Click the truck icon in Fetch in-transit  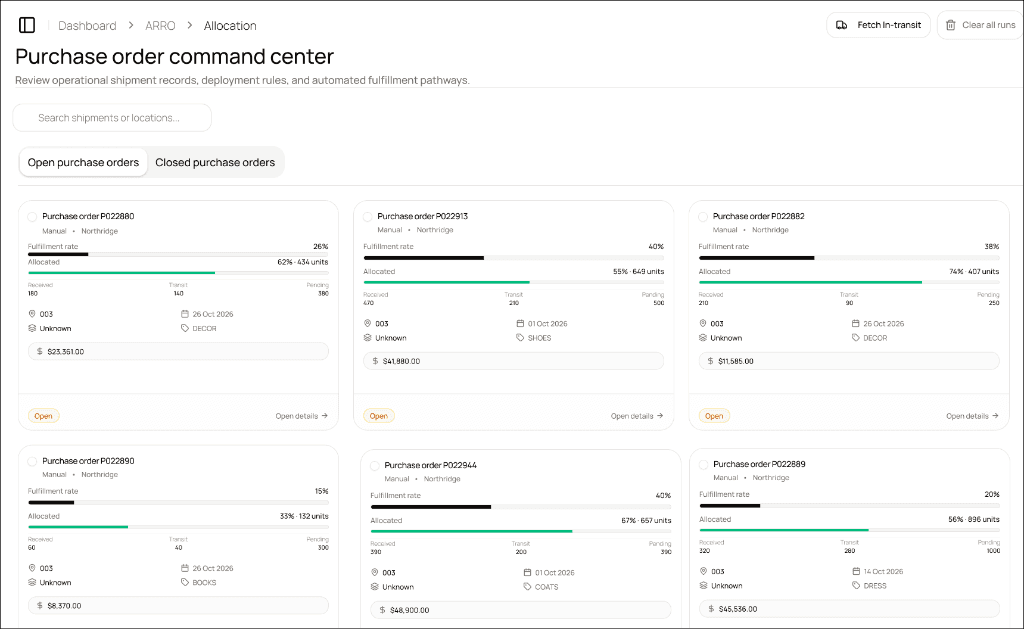tap(842, 25)
